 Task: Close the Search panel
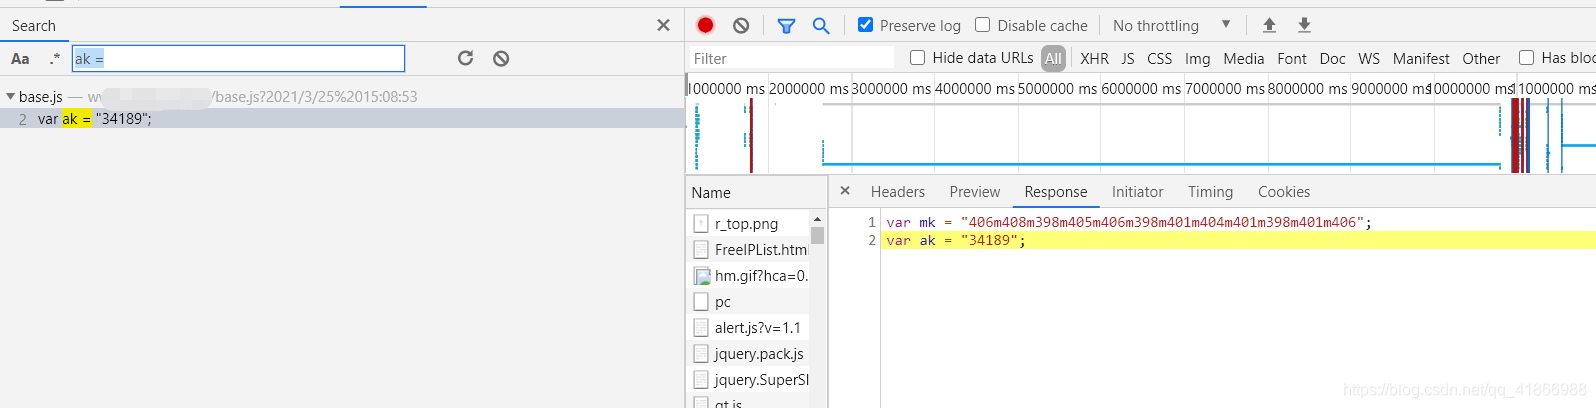pos(663,25)
